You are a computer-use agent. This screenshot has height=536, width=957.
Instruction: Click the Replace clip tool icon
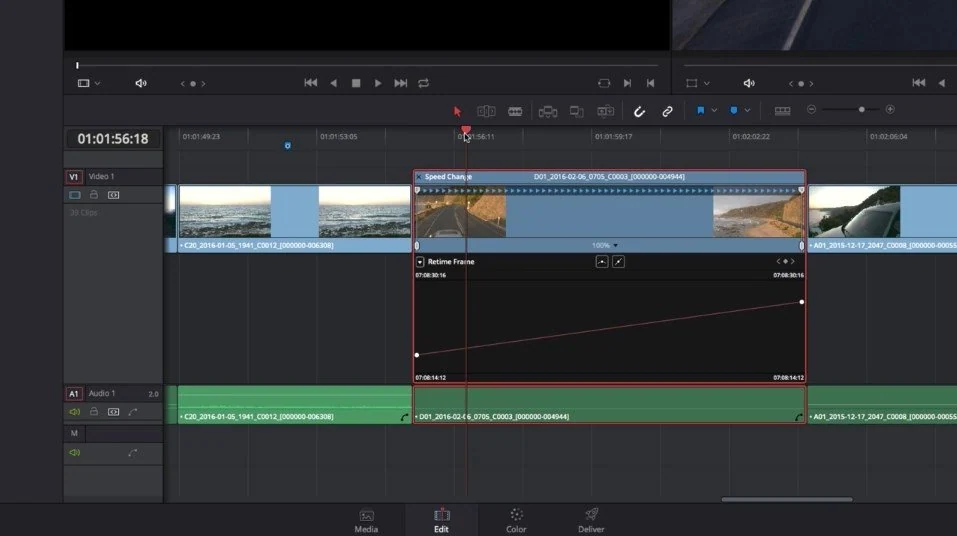point(605,111)
